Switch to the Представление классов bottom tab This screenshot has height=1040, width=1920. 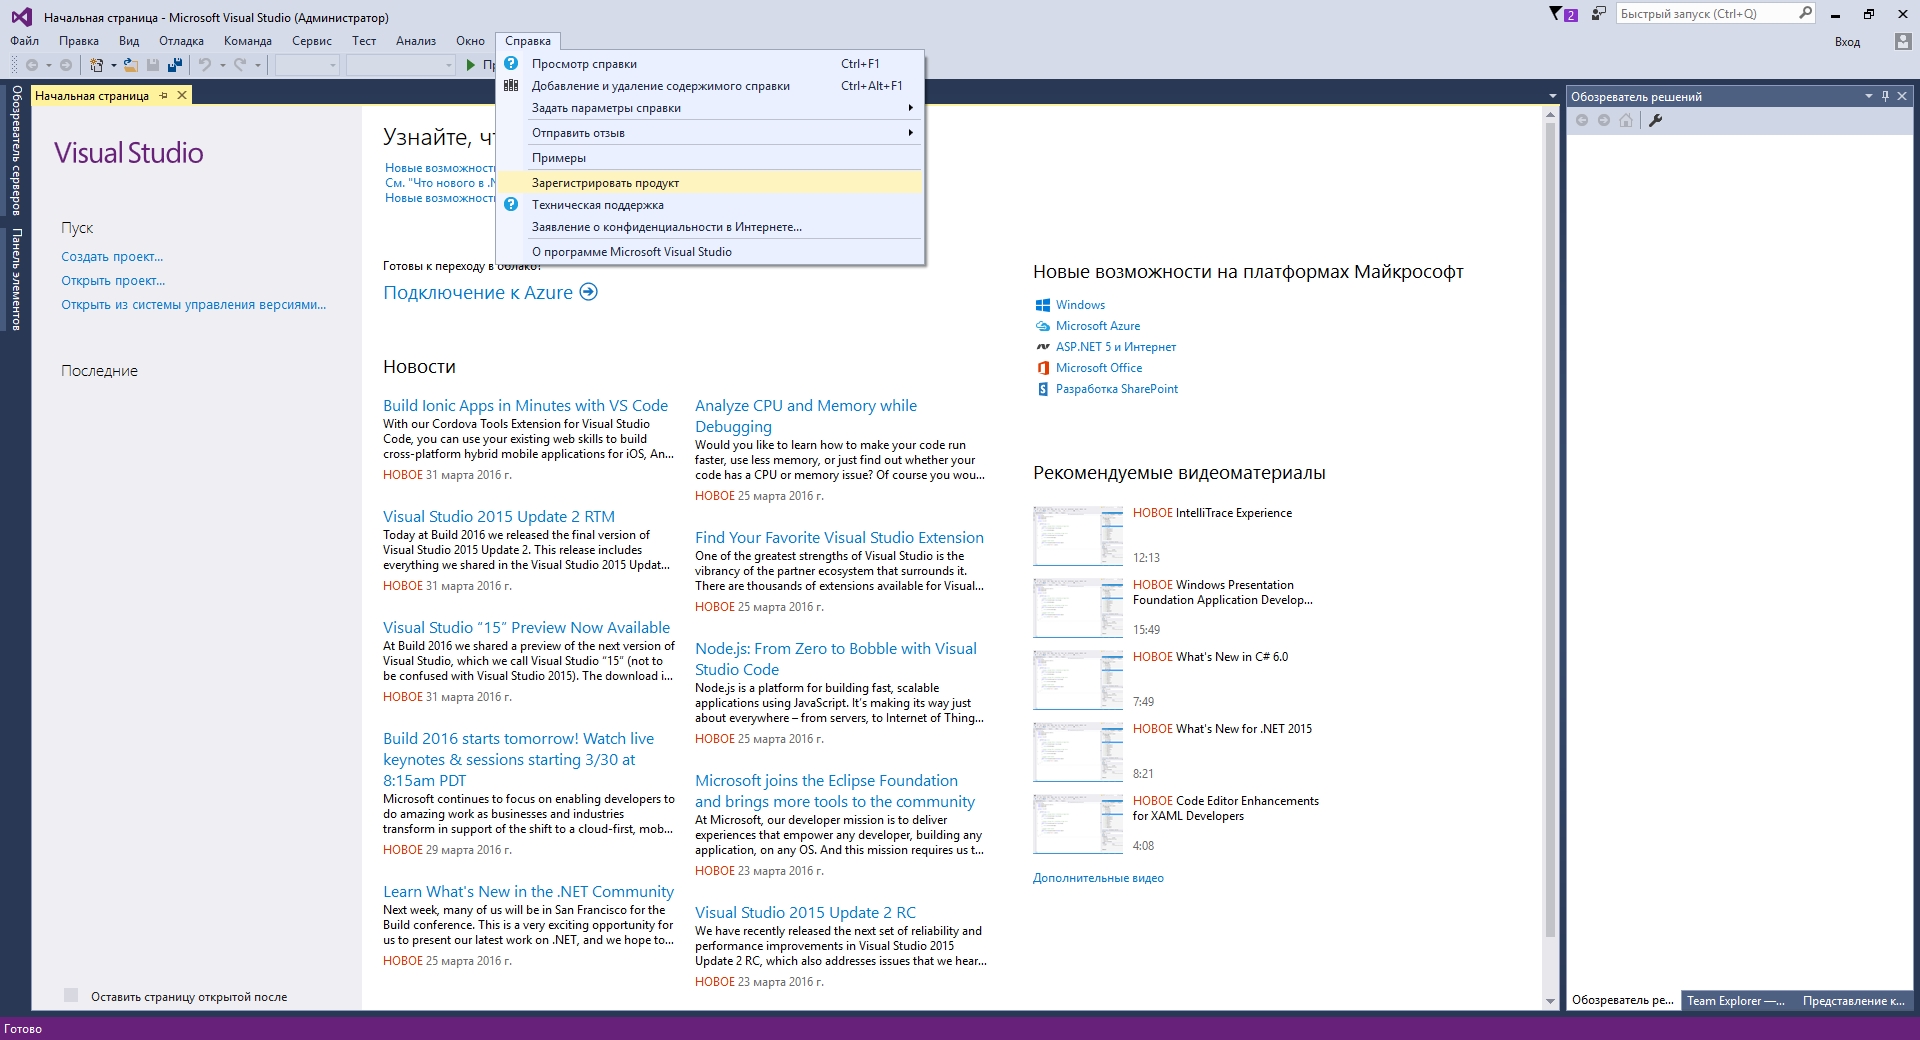1853,1000
